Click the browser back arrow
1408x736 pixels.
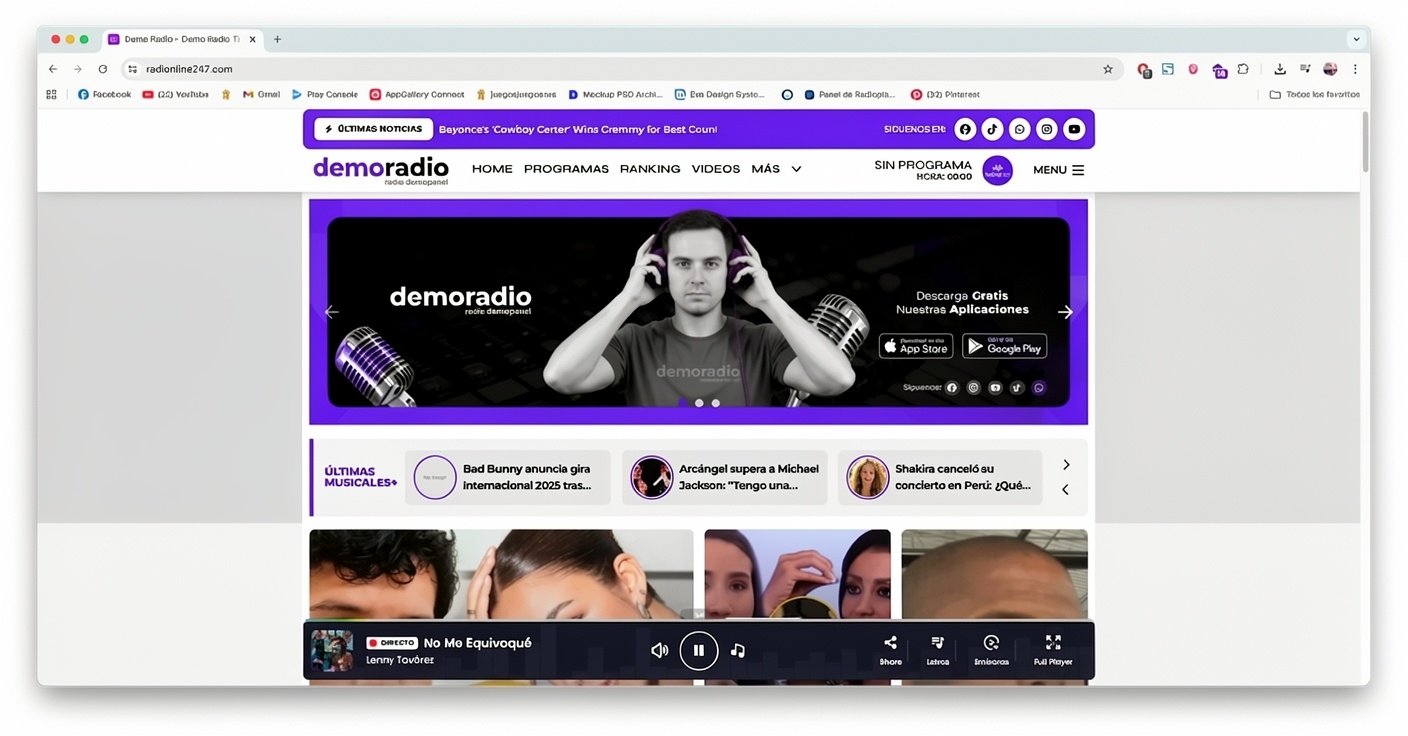pyautogui.click(x=53, y=69)
